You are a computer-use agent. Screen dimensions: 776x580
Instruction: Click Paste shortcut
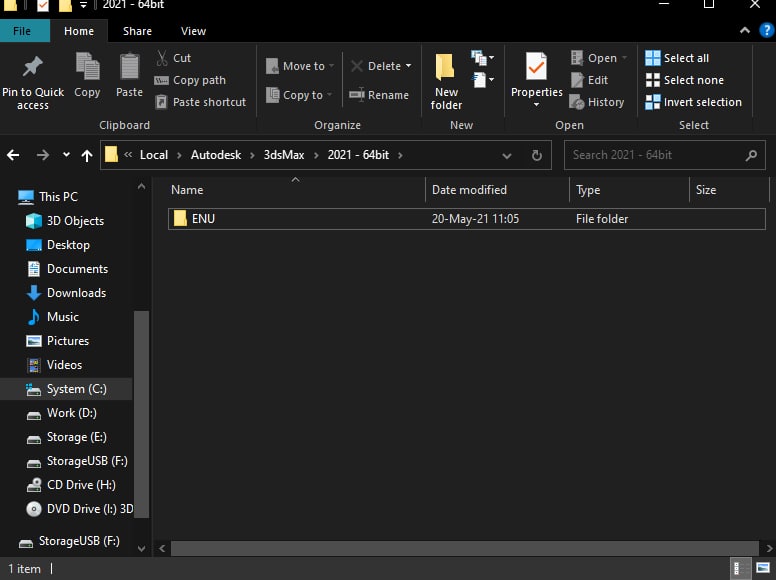tap(200, 102)
